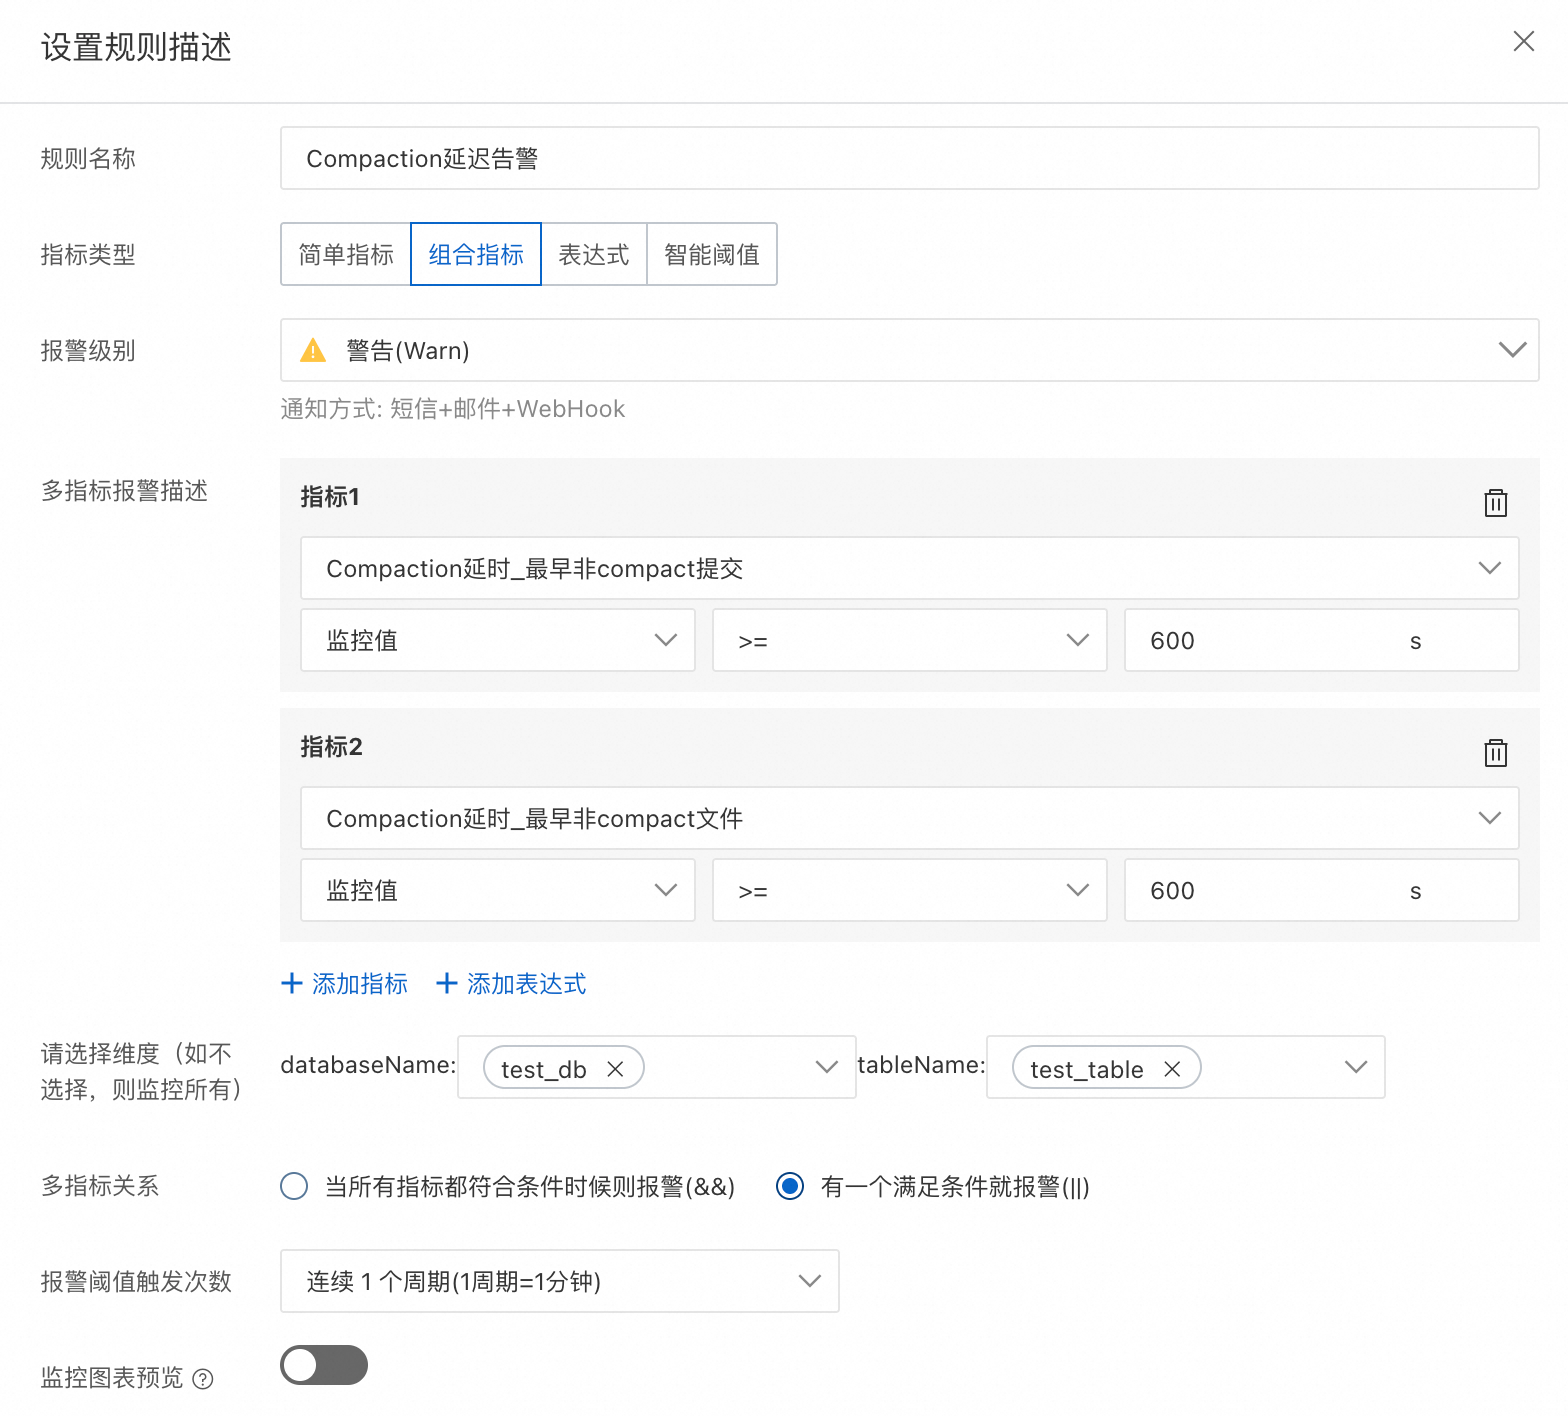
Task: Click the 指标2 heading
Action: pyautogui.click(x=331, y=747)
